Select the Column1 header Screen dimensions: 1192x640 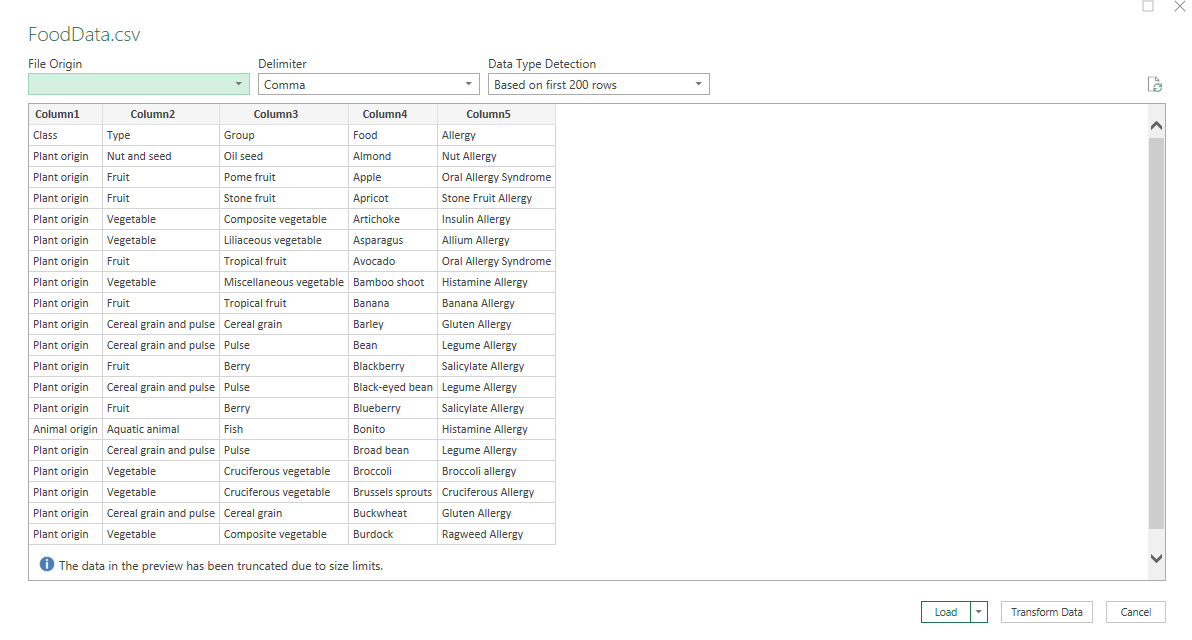tap(56, 114)
